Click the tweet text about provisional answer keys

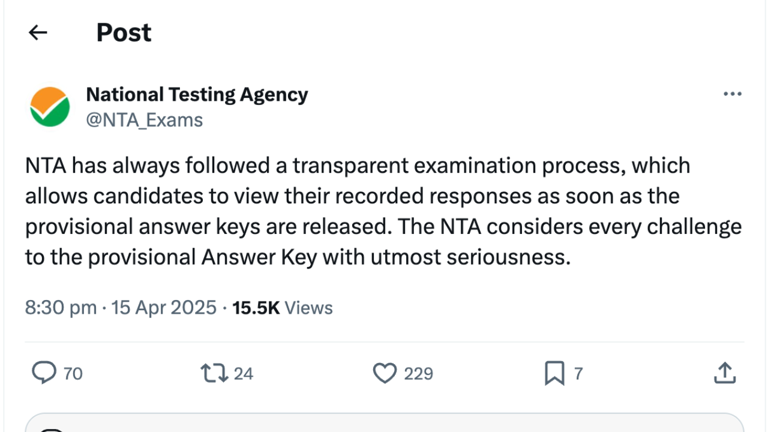383,211
